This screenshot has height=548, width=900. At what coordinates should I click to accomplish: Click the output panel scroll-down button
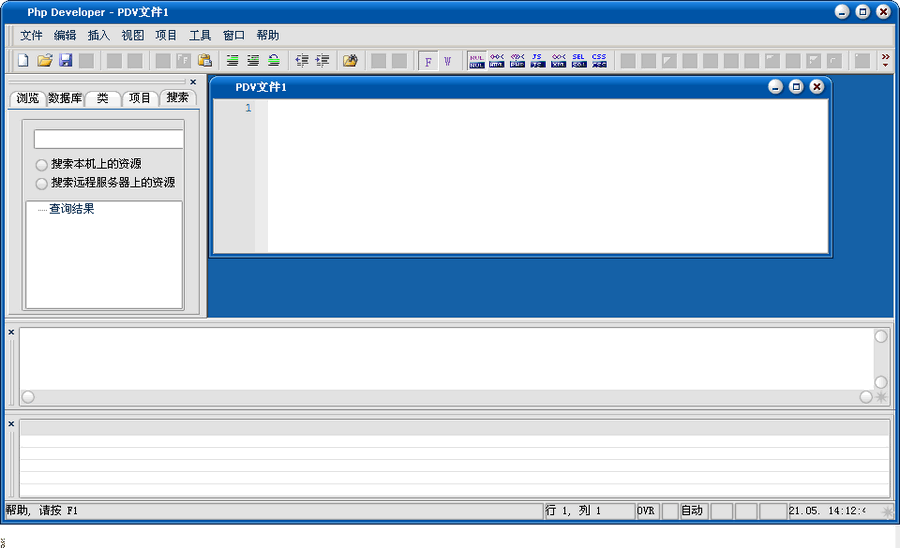pos(881,382)
